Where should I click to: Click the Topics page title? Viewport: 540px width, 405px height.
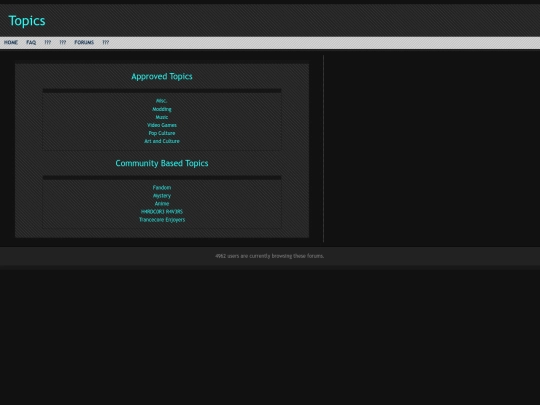(27, 21)
